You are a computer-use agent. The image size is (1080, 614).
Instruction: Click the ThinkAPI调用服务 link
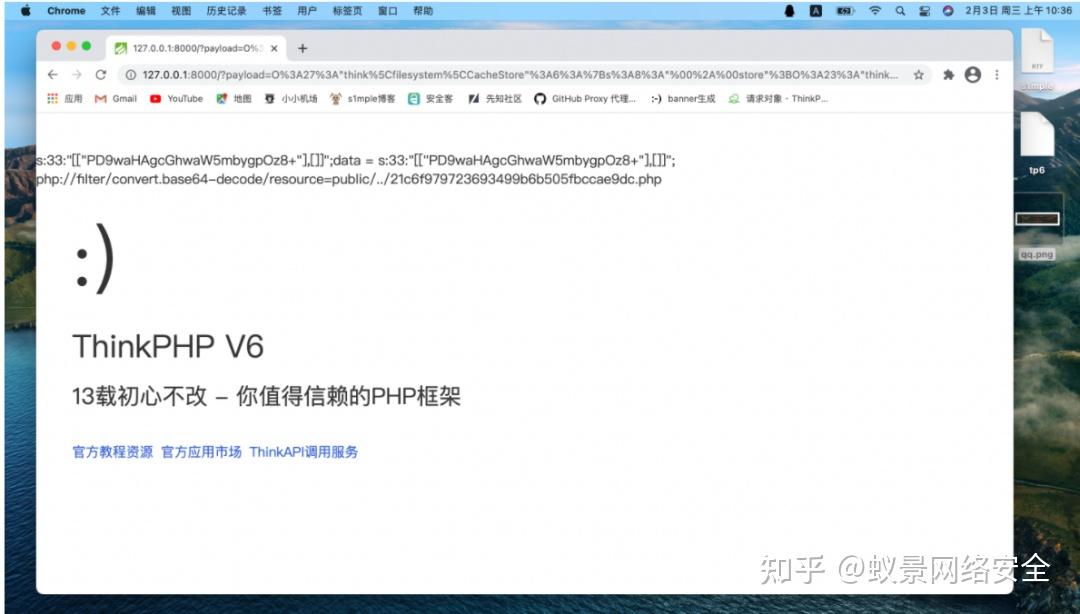coord(304,451)
